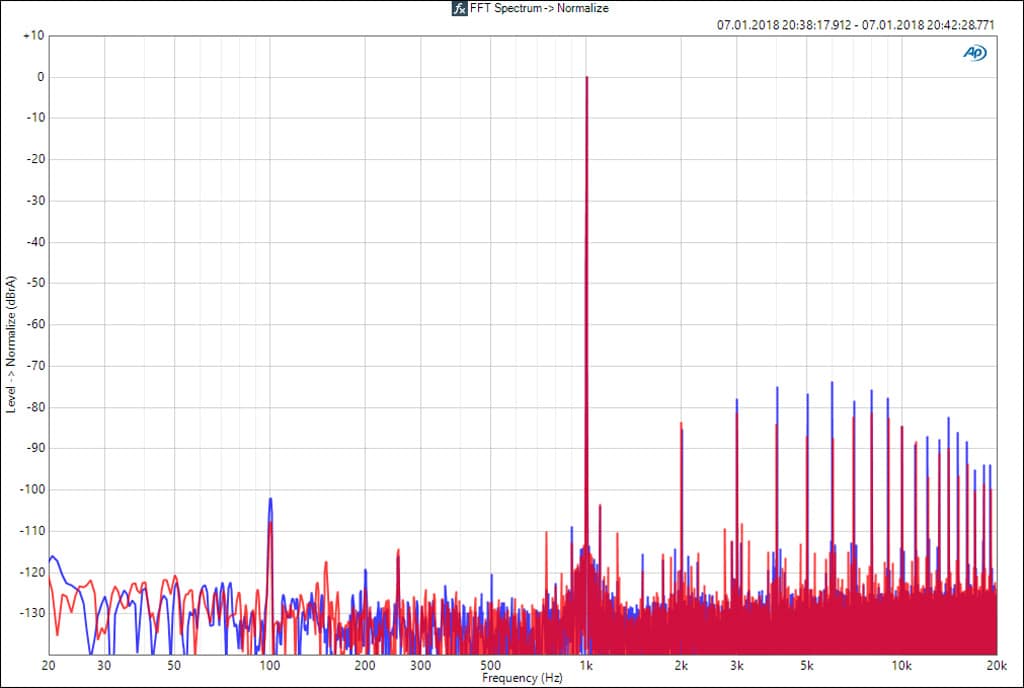1024x688 pixels.
Task: Click the -70 tick on the level axis
Action: (35, 365)
